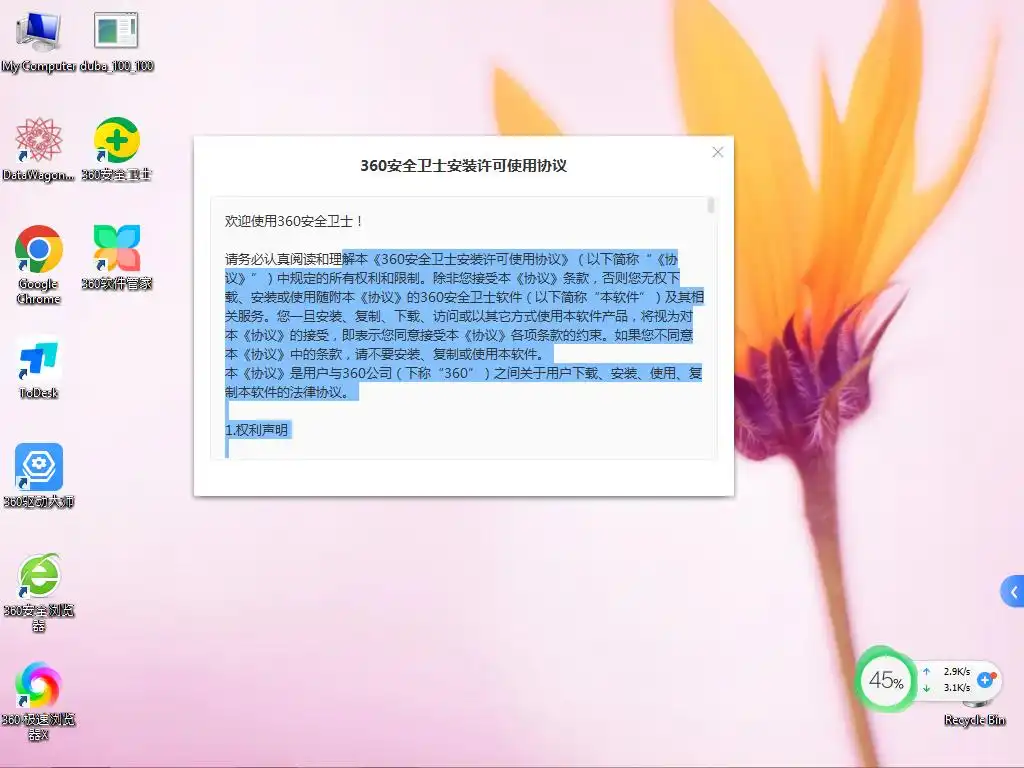Image resolution: width=1024 pixels, height=768 pixels.
Task: Click the 1.权利声明 heading
Action: click(x=256, y=430)
